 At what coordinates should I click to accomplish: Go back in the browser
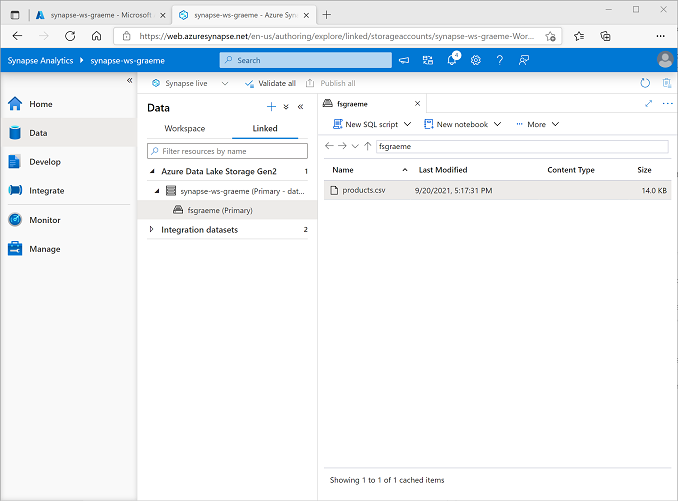click(x=17, y=36)
